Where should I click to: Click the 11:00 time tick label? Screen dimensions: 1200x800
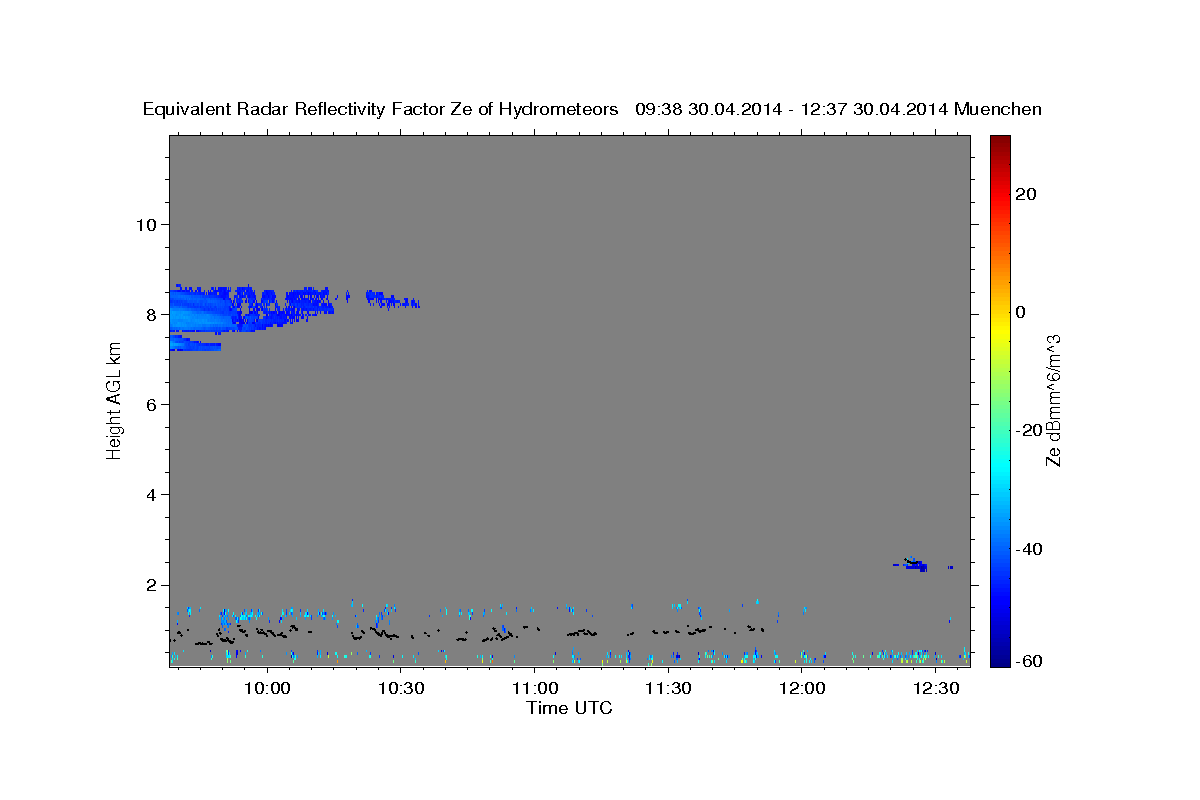click(x=534, y=688)
